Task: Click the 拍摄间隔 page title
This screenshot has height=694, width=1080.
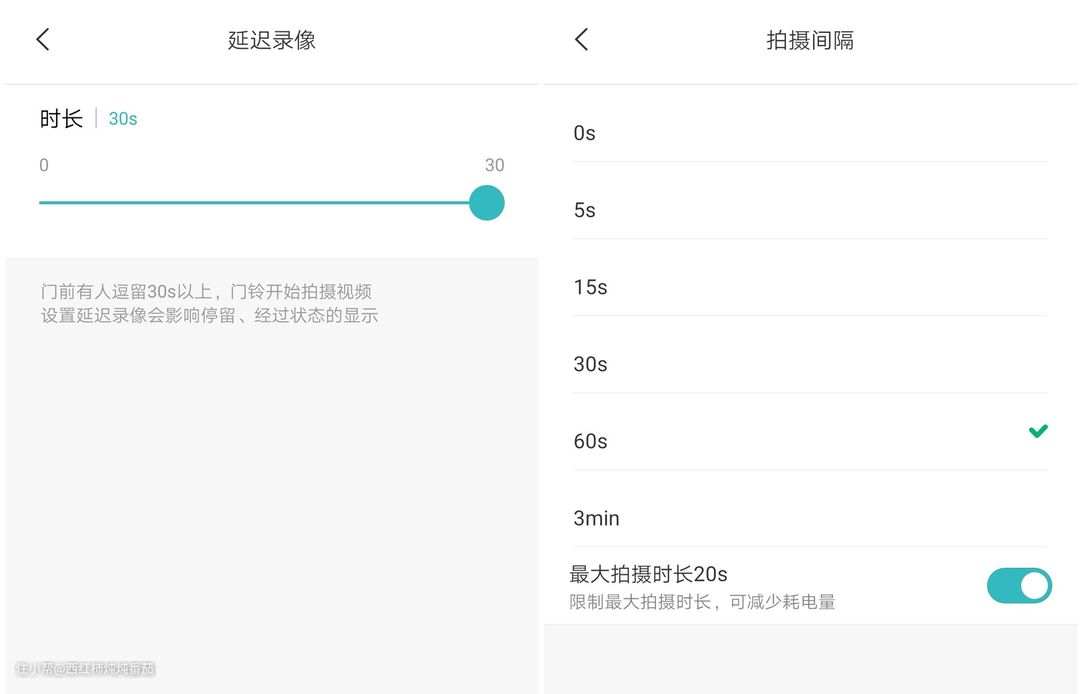Action: click(810, 40)
